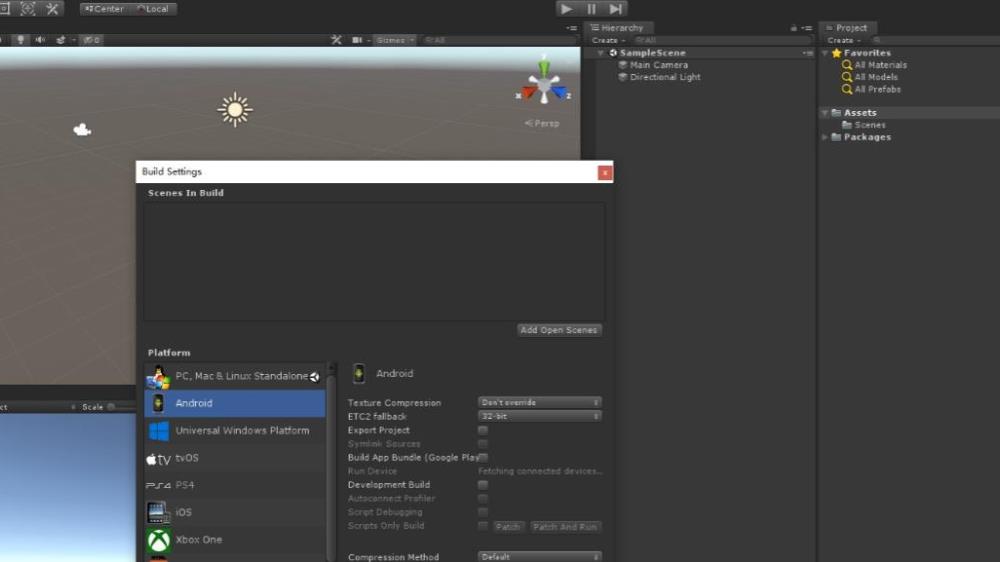Click the Pause button in toolbar

pos(591,9)
